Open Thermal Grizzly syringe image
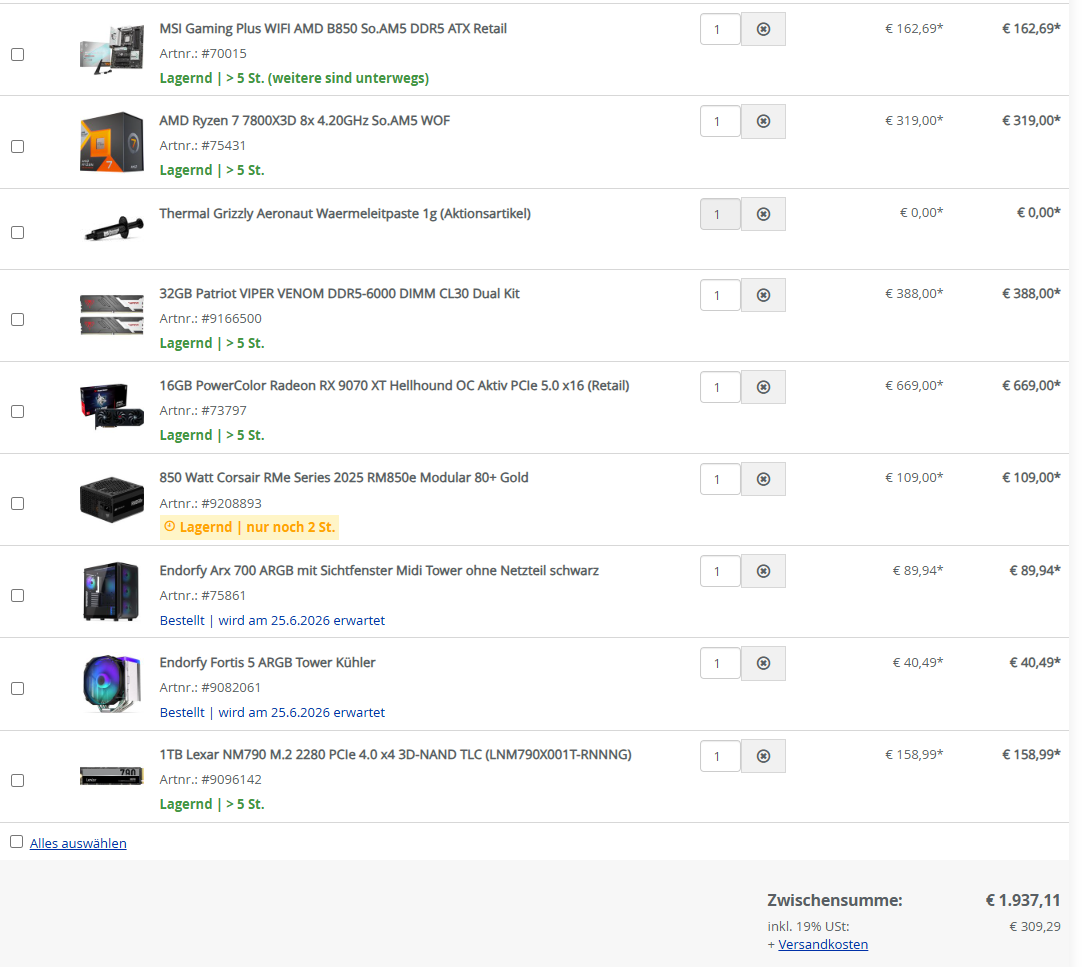Image resolution: width=1085 pixels, height=967 pixels. tap(113, 229)
